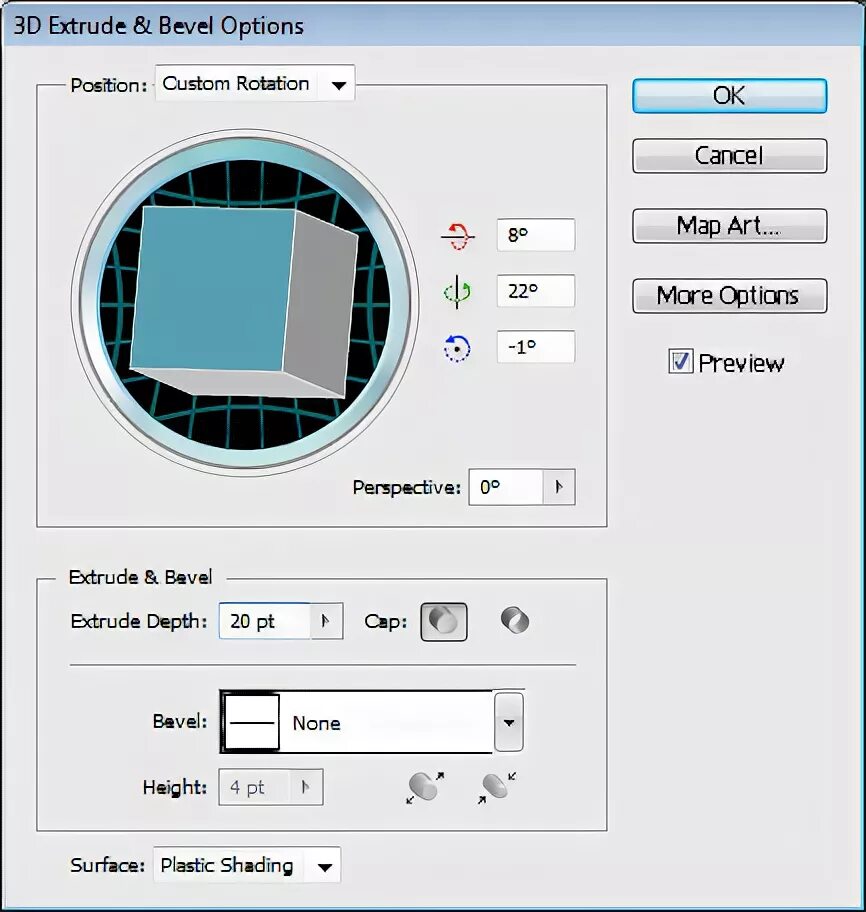This screenshot has height=912, width=866.
Task: Click the bevel None preview thumbnail
Action: point(251,722)
